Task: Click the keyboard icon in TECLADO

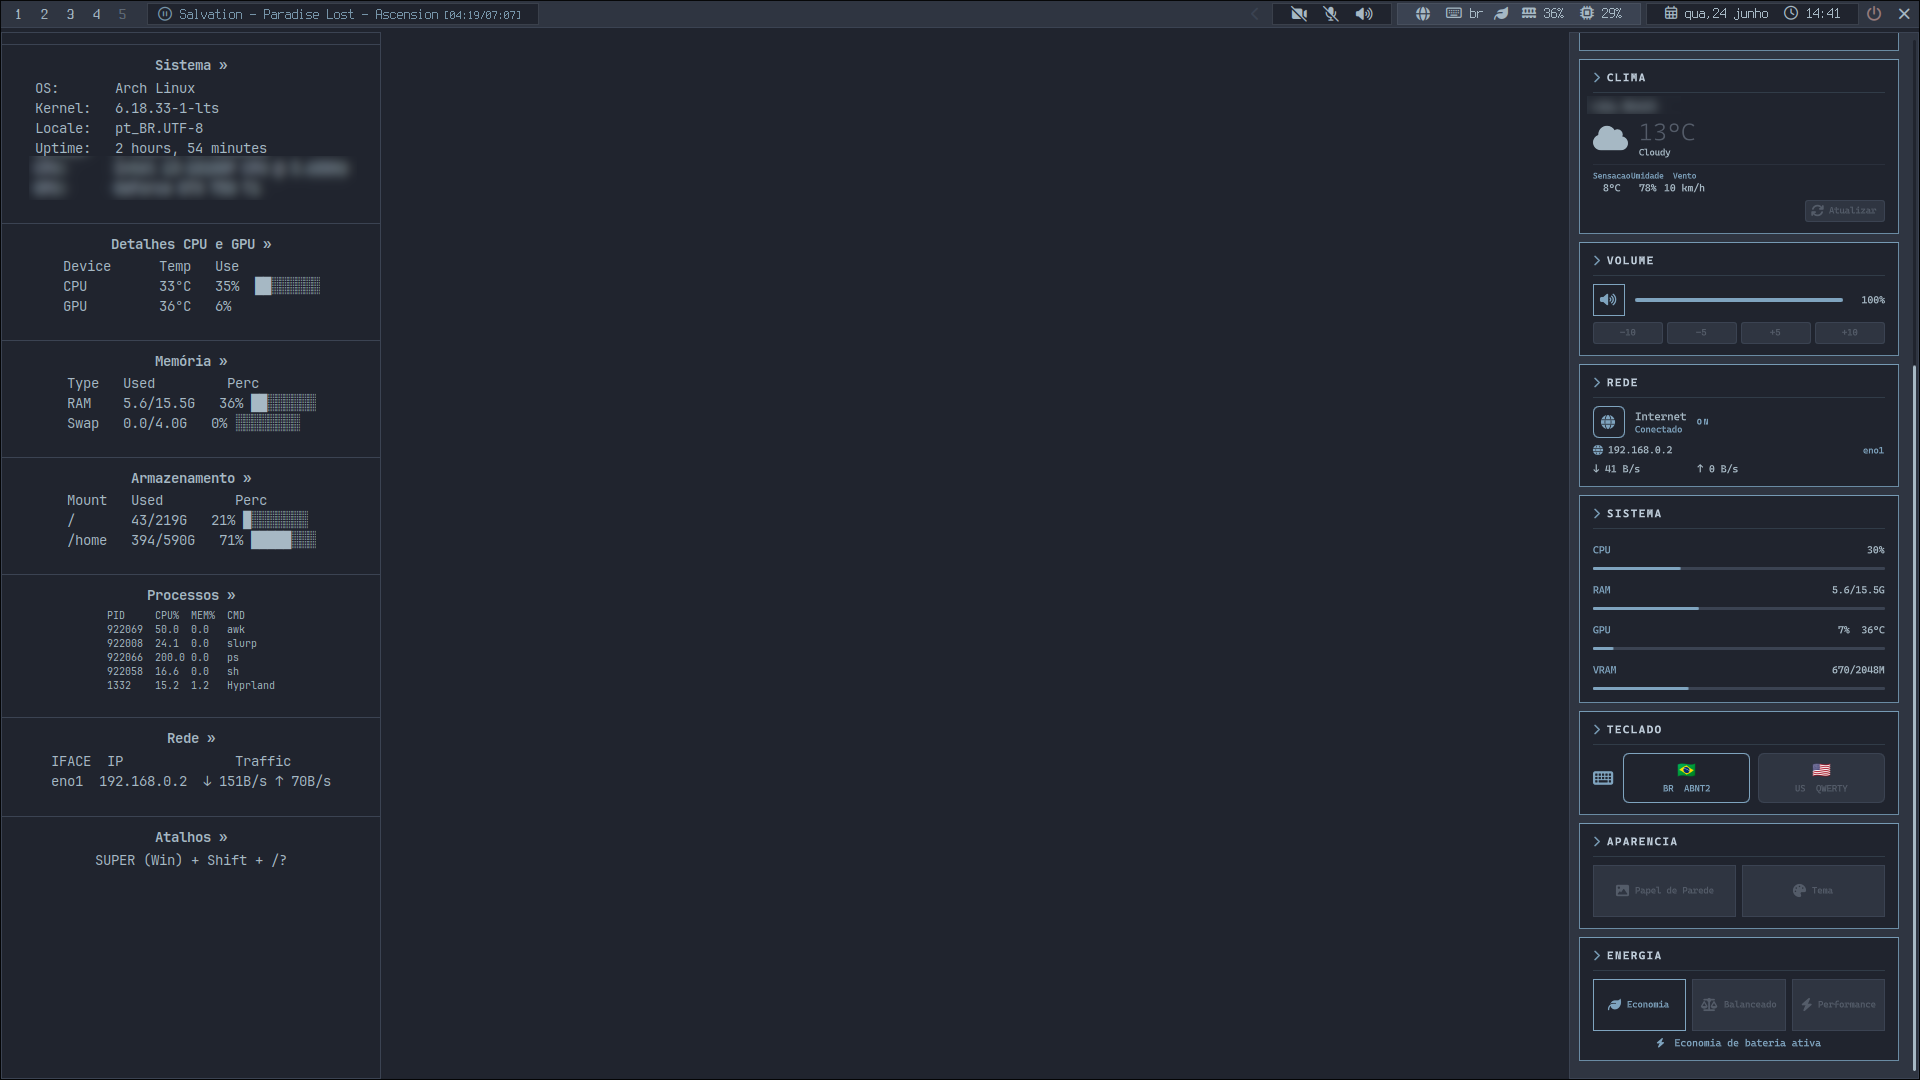Action: pyautogui.click(x=1603, y=778)
